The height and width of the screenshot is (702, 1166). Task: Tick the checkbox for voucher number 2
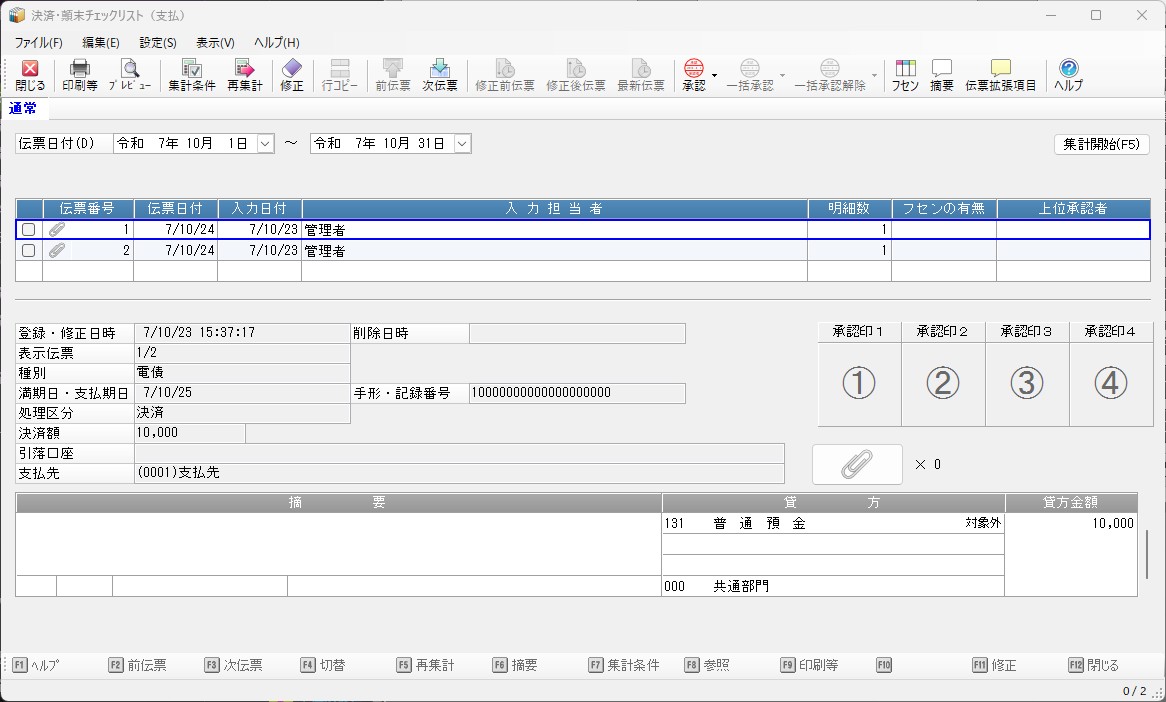(29, 251)
